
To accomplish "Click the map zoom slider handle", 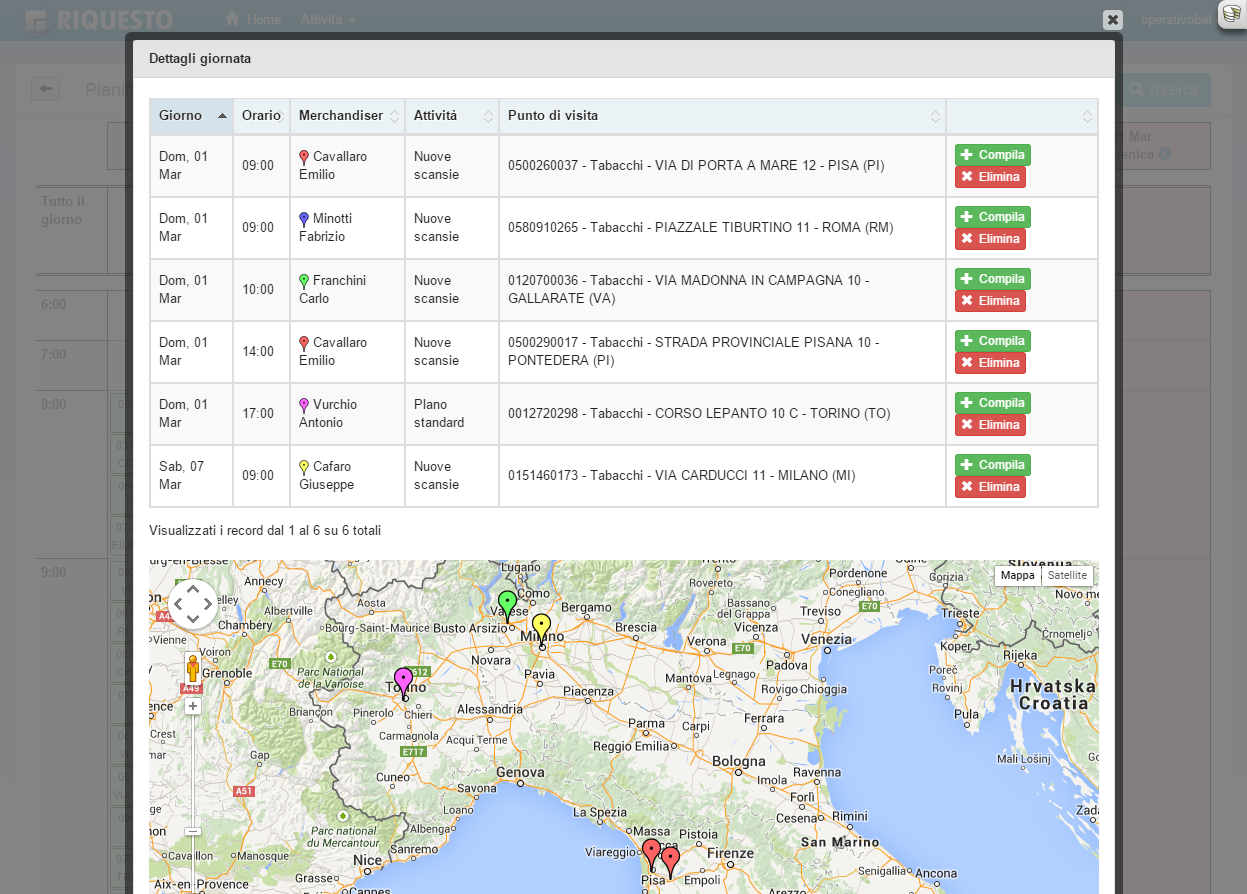I will pyautogui.click(x=193, y=831).
